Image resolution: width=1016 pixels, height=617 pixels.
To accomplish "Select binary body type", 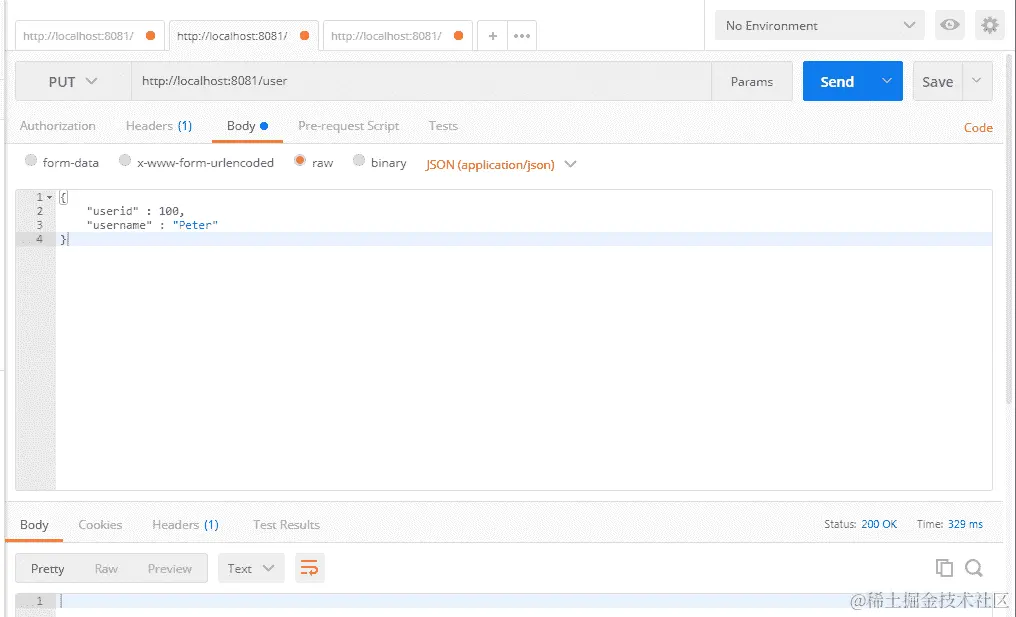I will click(x=359, y=160).
